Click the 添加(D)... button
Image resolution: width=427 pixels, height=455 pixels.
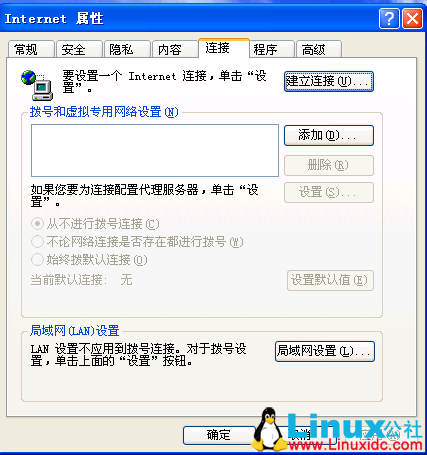(x=329, y=135)
